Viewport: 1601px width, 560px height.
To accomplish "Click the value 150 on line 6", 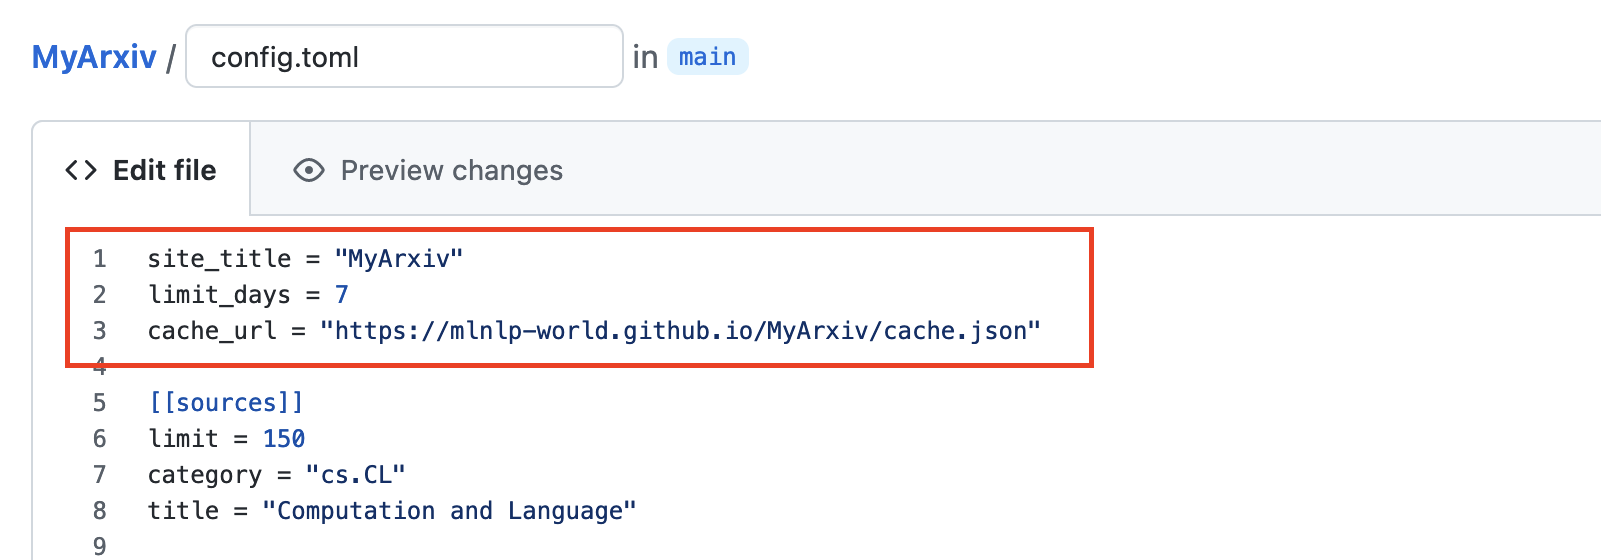I will tap(284, 439).
